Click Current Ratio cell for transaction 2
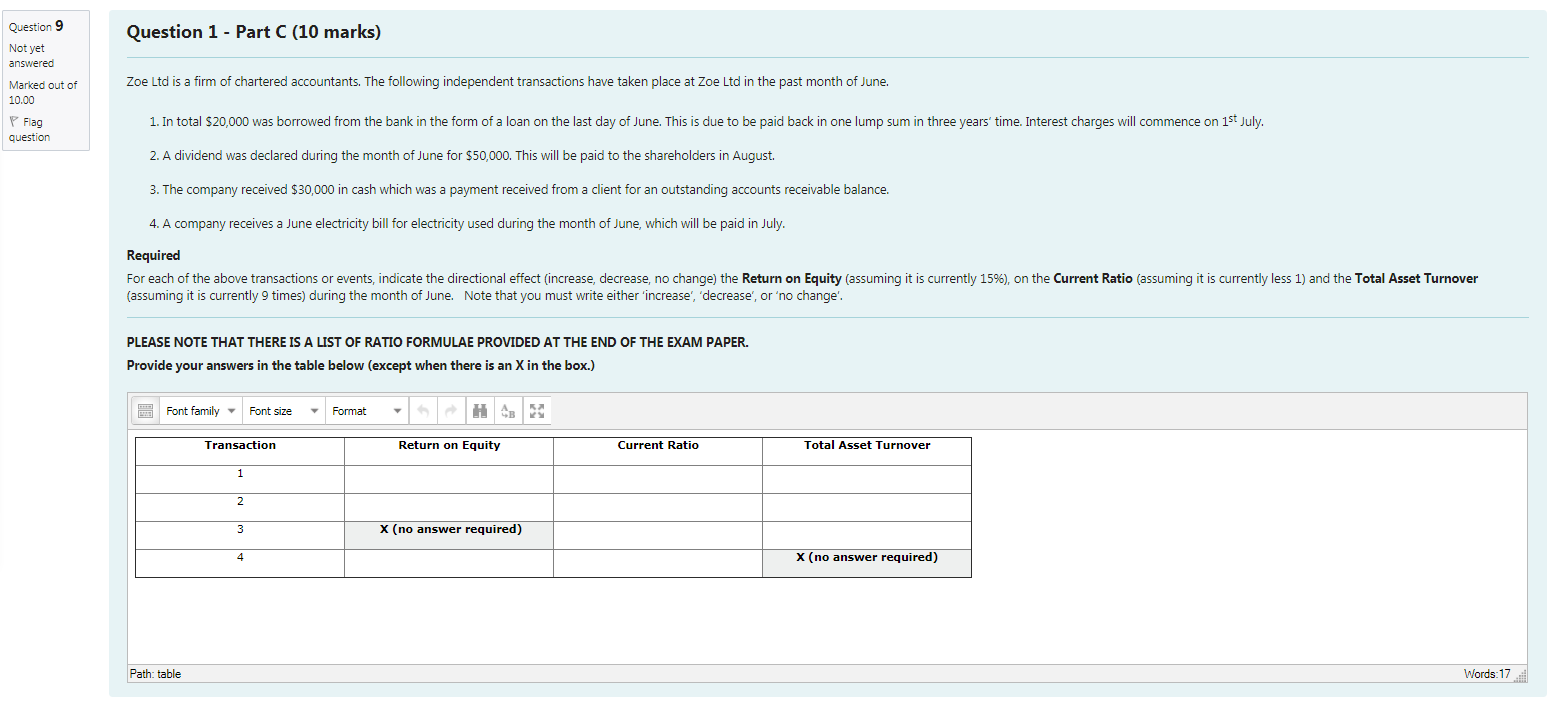 click(658, 508)
